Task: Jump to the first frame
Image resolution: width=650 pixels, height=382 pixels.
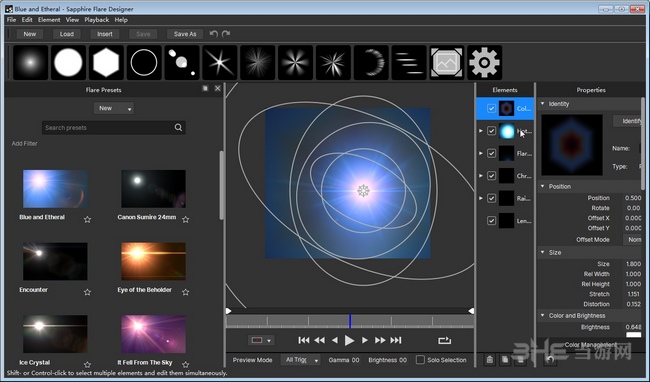Action: pyautogui.click(x=303, y=340)
